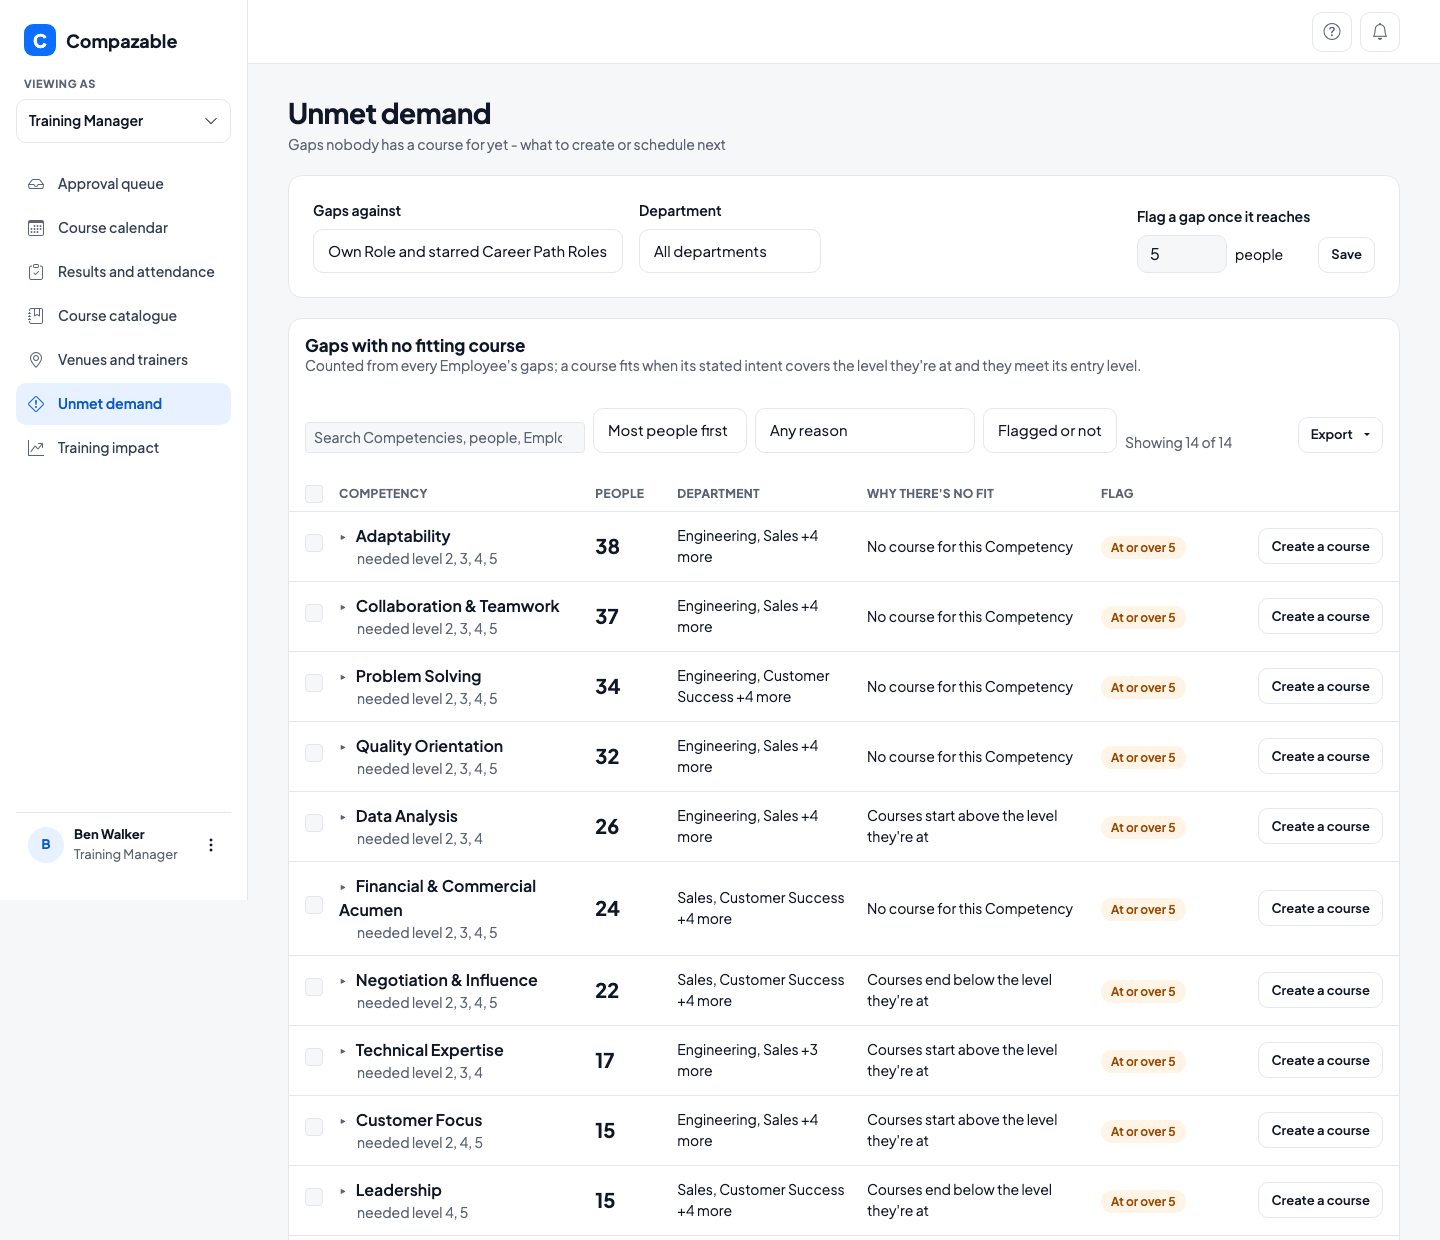Open the Most people first sort dropdown
This screenshot has height=1240, width=1440.
670,431
